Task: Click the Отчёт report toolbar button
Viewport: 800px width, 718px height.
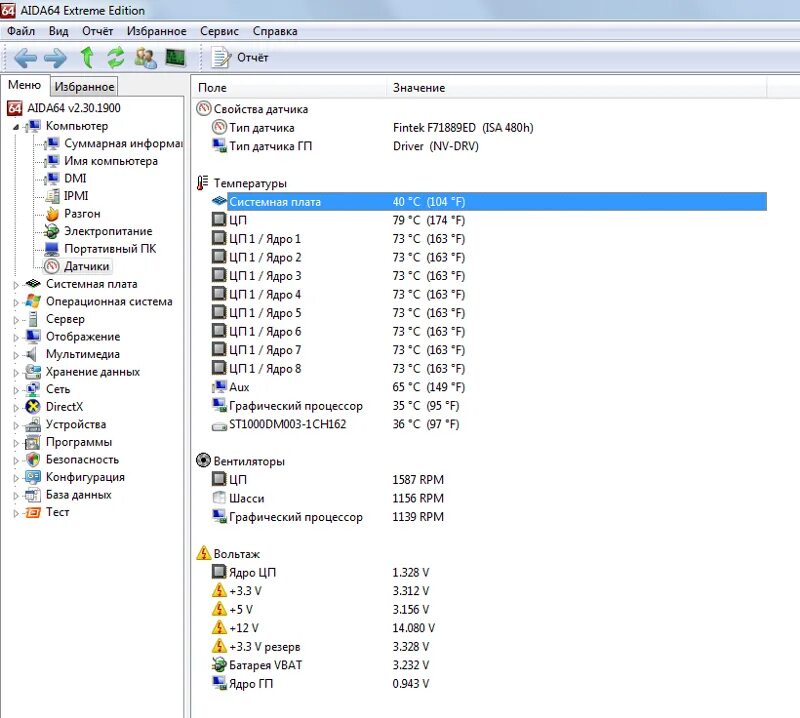Action: click(x=239, y=58)
